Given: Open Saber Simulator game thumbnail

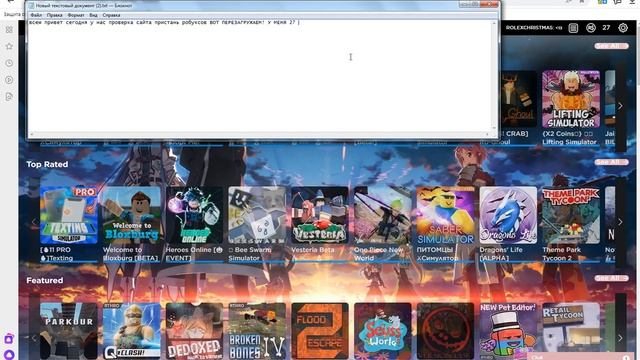Looking at the screenshot, I should (445, 215).
